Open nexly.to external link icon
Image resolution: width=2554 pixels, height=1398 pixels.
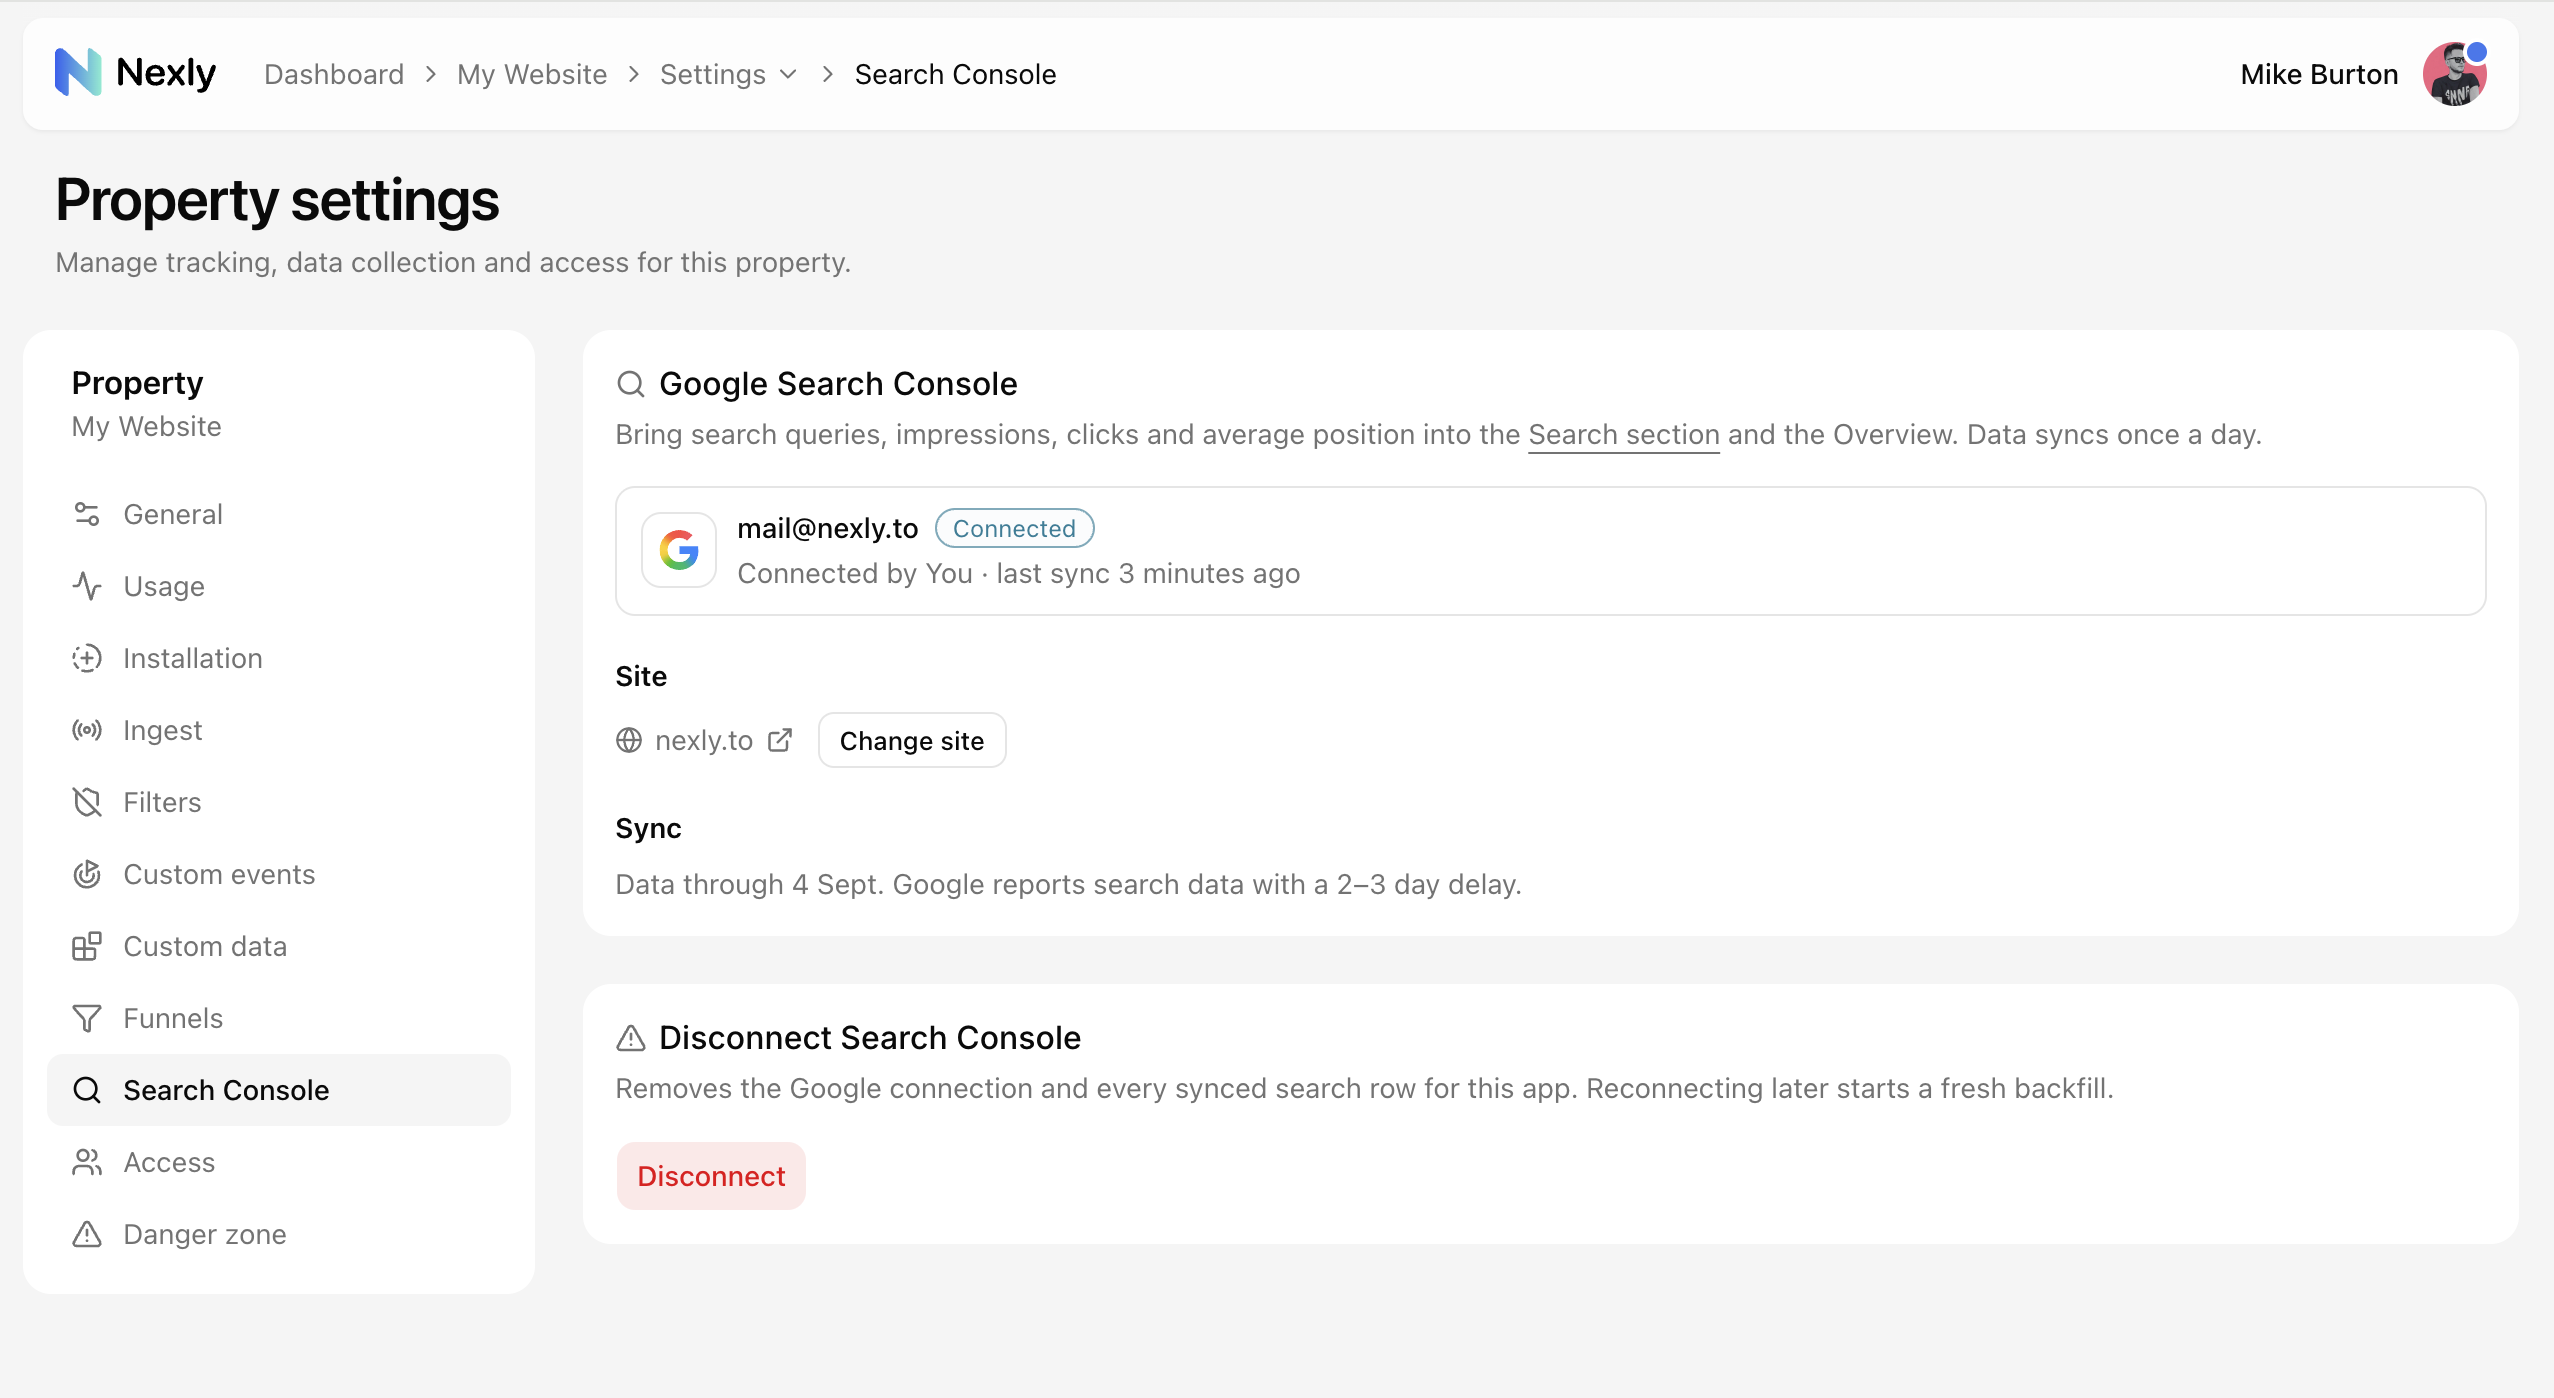(780, 740)
